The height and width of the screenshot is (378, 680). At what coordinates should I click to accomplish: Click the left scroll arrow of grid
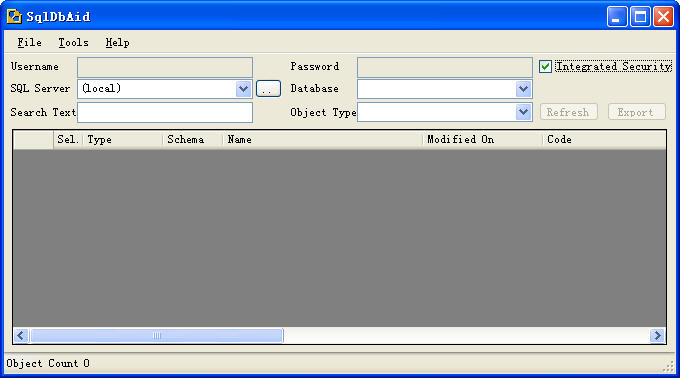coord(21,336)
